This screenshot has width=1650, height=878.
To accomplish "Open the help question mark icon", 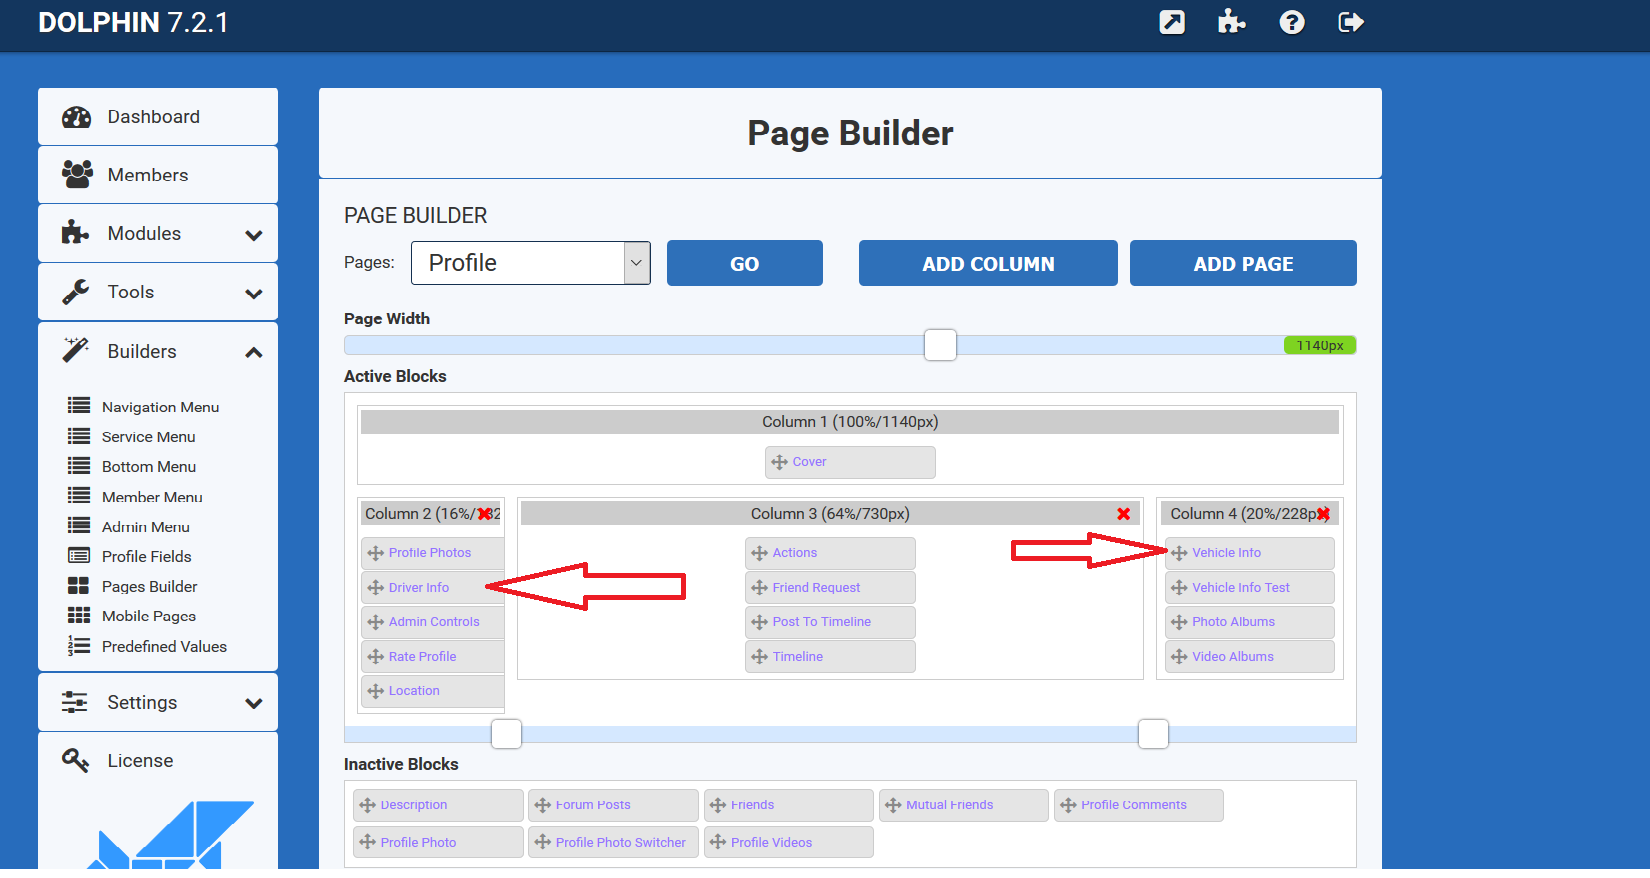I will point(1291,22).
